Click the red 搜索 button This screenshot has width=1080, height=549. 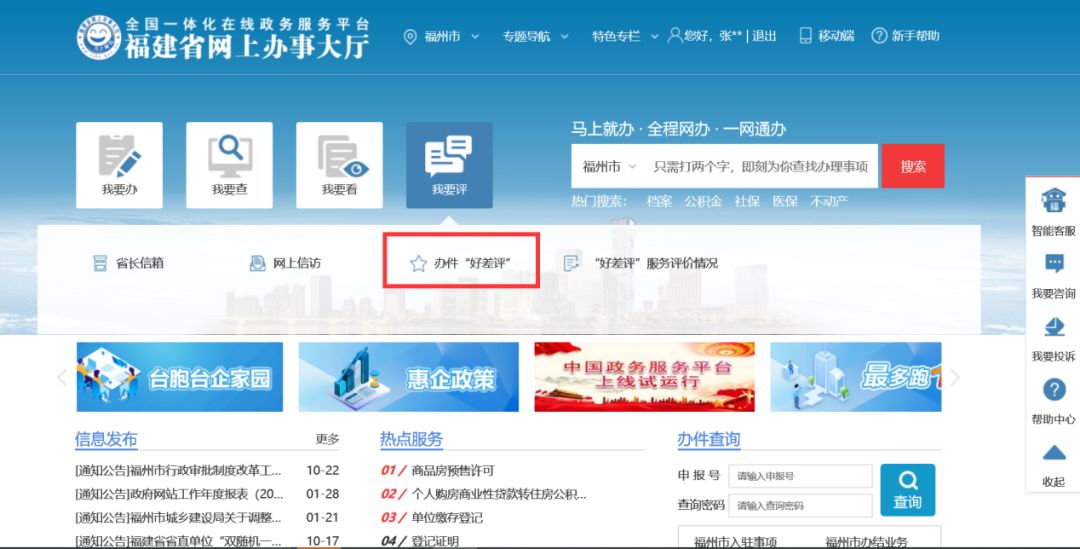pos(913,166)
